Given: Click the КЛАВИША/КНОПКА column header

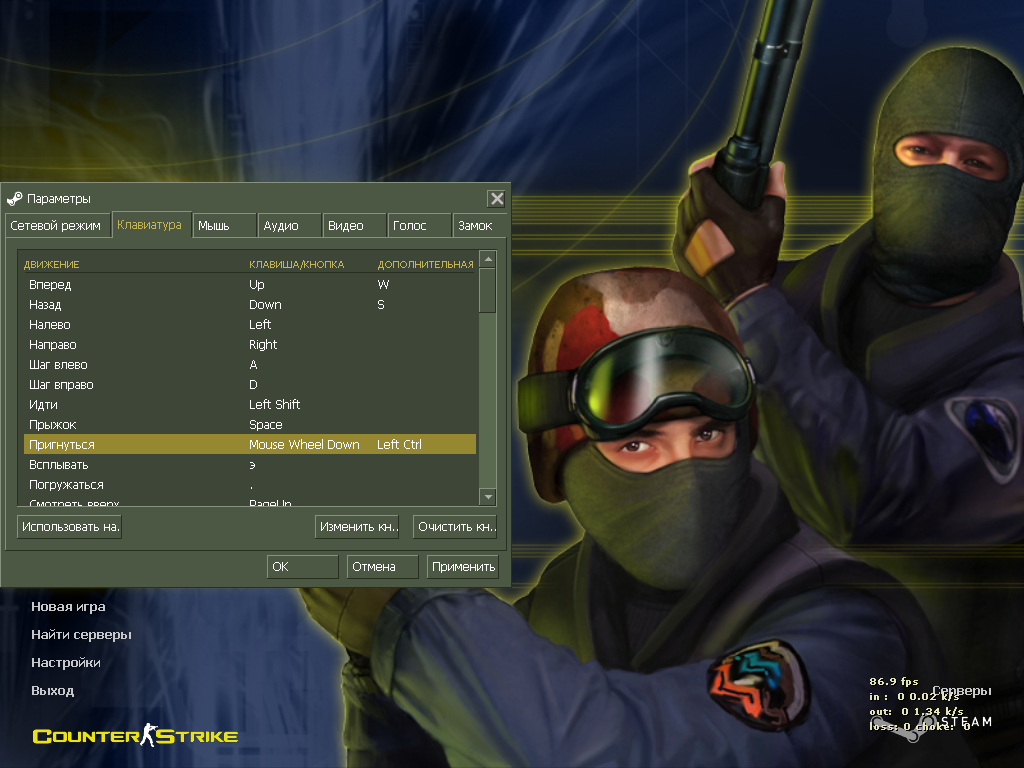Looking at the screenshot, I should point(296,264).
